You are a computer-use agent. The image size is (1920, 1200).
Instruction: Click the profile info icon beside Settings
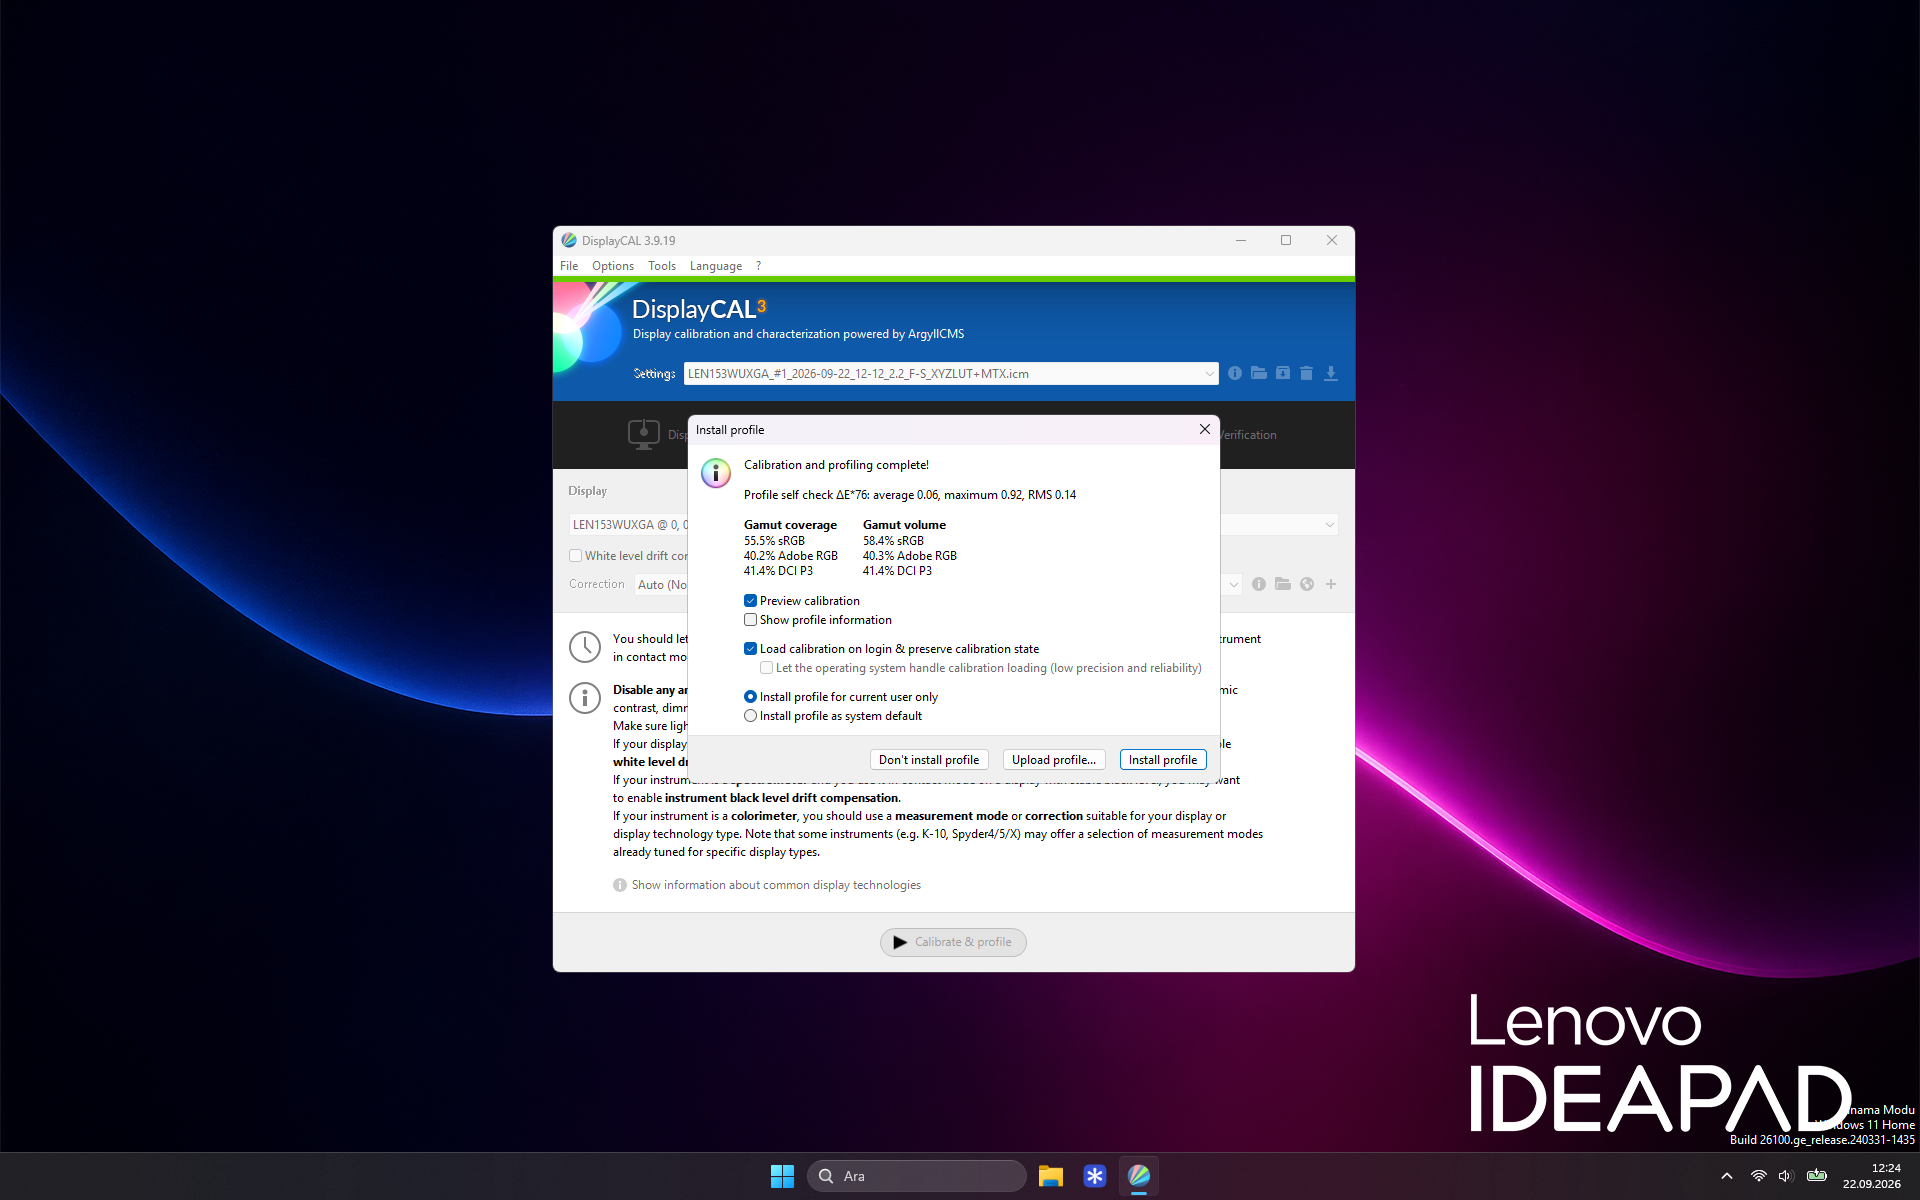tap(1235, 373)
